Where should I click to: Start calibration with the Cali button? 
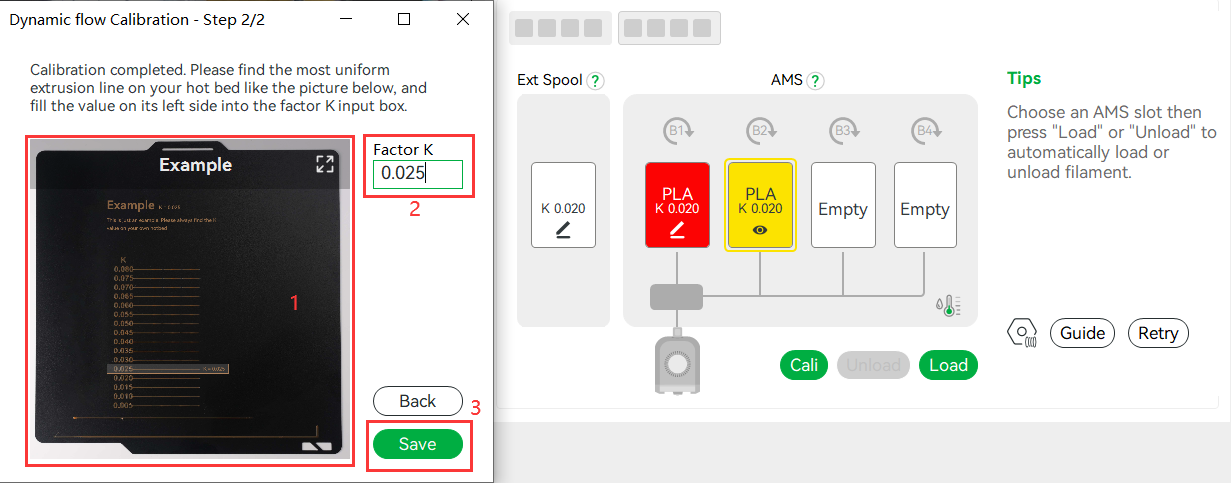coord(805,365)
